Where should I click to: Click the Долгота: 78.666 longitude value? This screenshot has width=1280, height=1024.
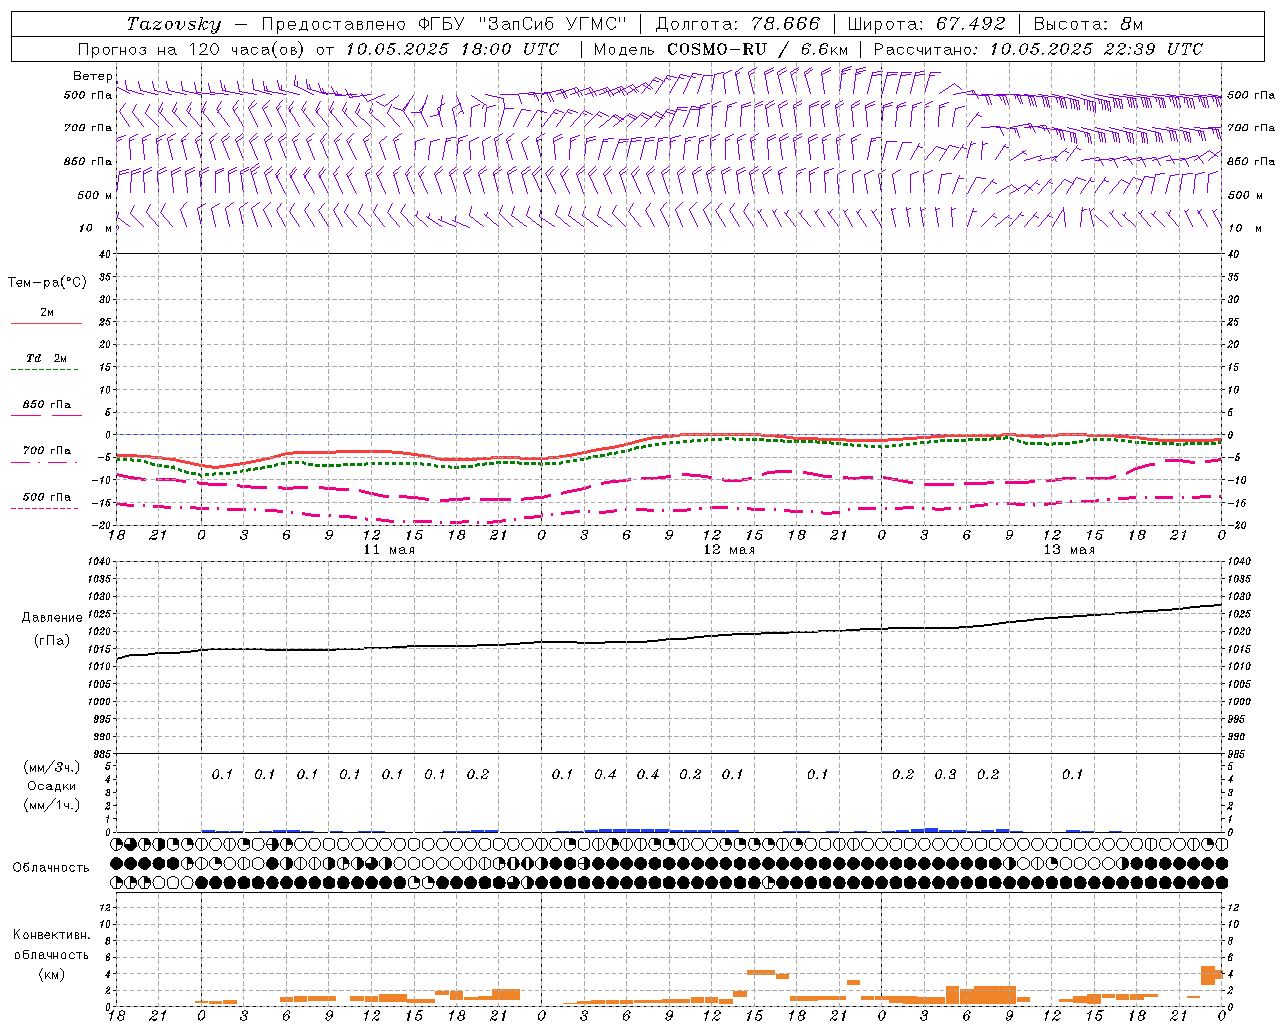[x=737, y=24]
